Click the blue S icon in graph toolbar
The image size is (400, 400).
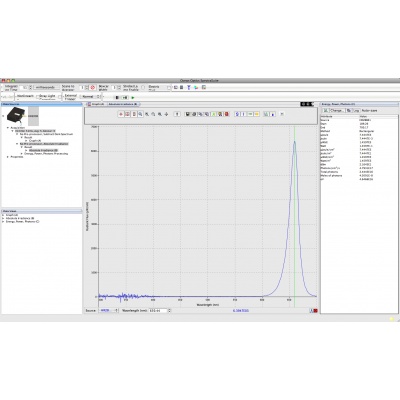pos(237,114)
